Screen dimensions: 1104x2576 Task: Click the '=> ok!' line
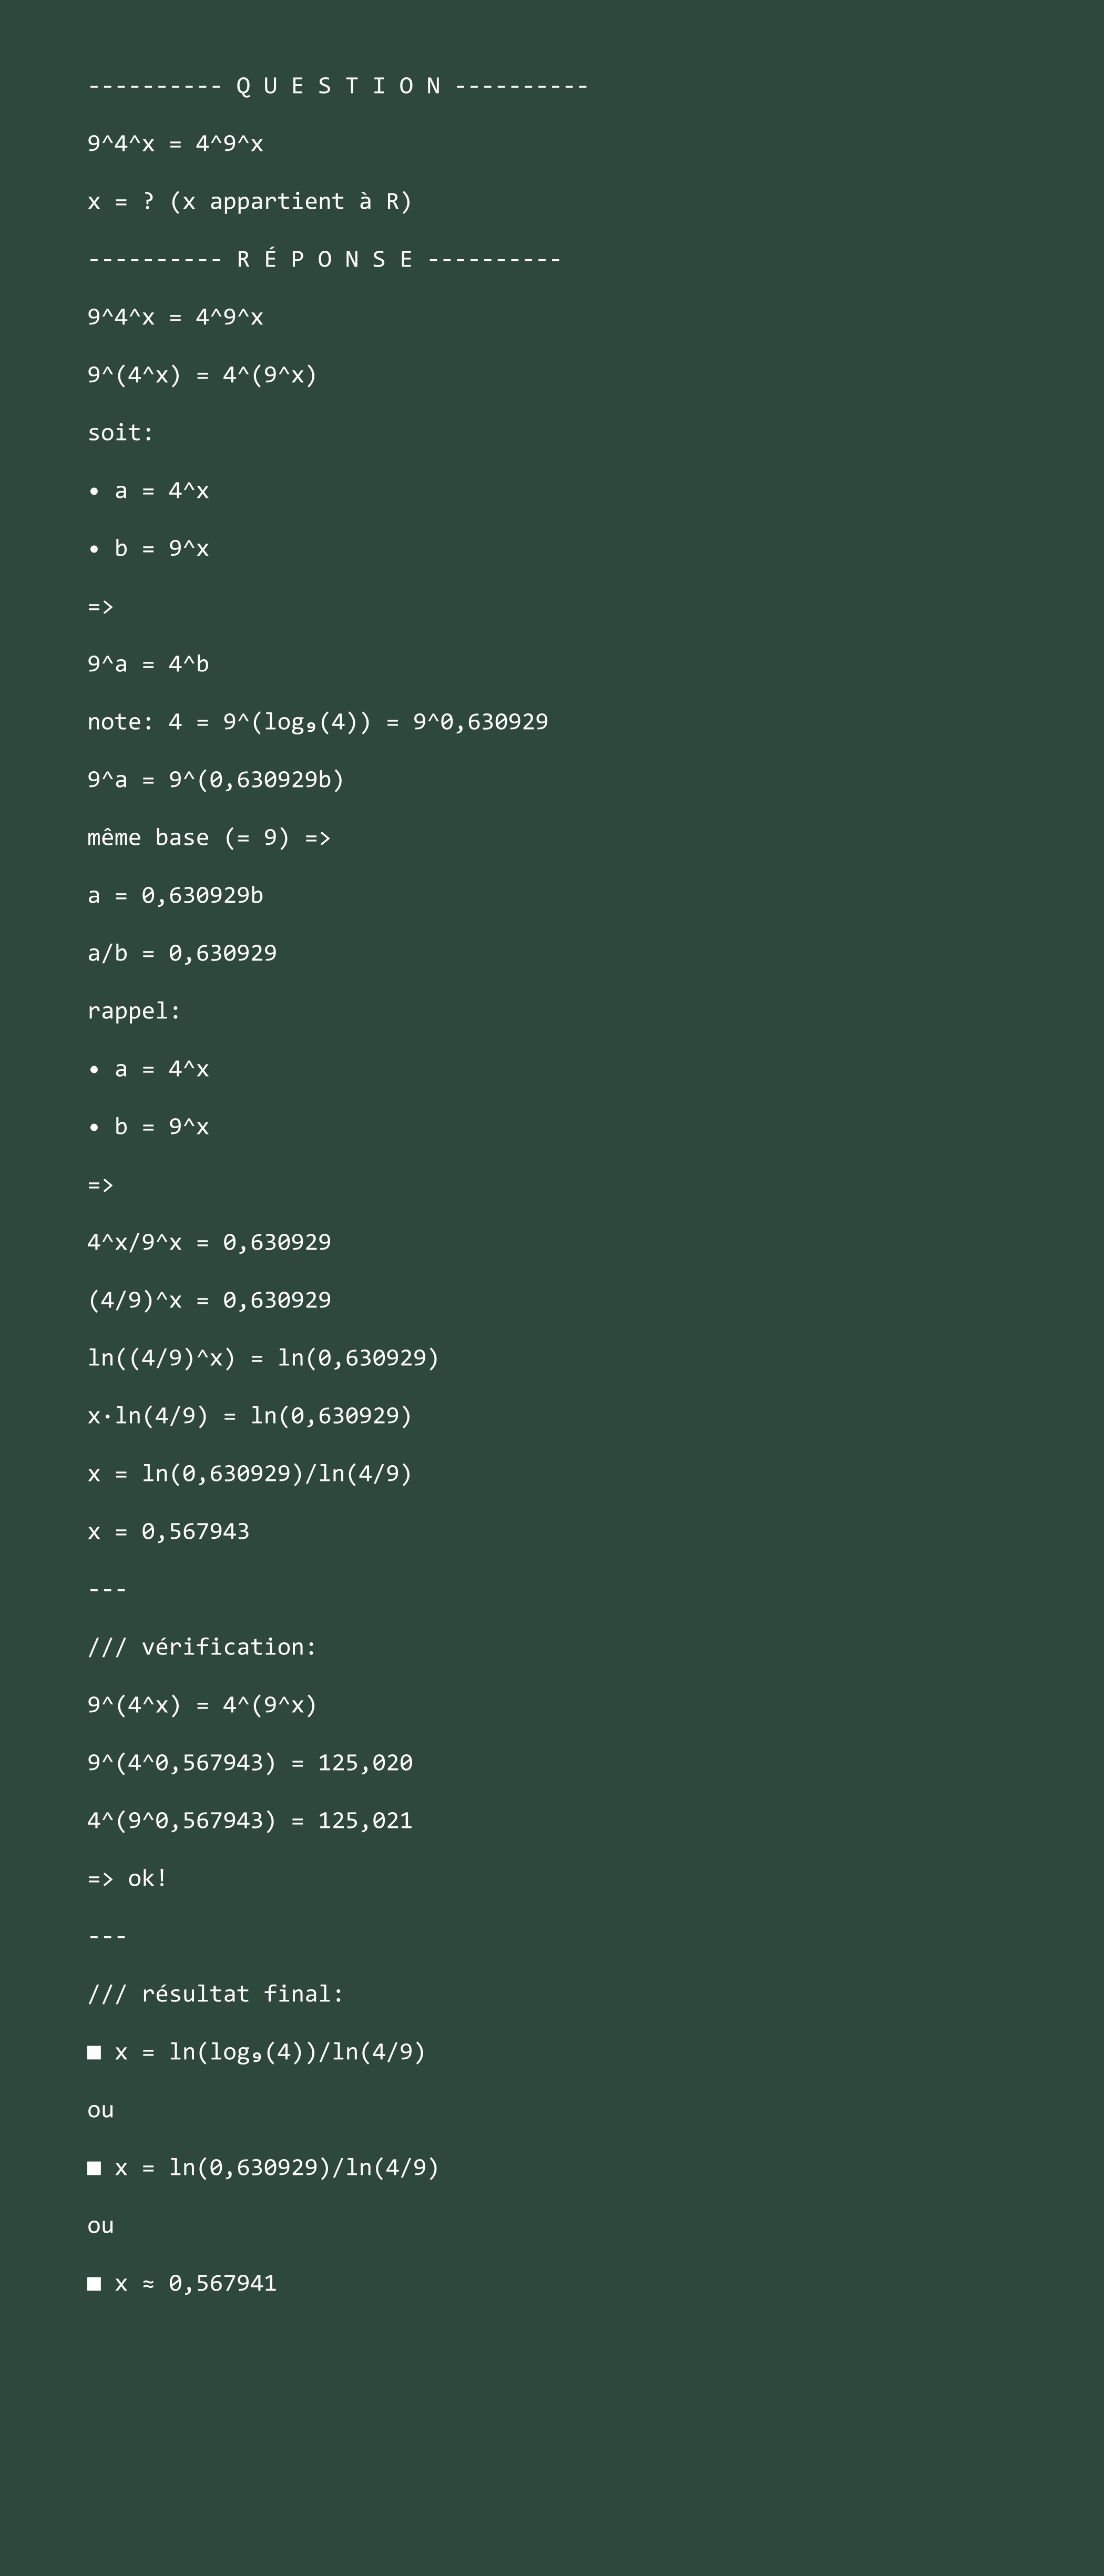(127, 1878)
